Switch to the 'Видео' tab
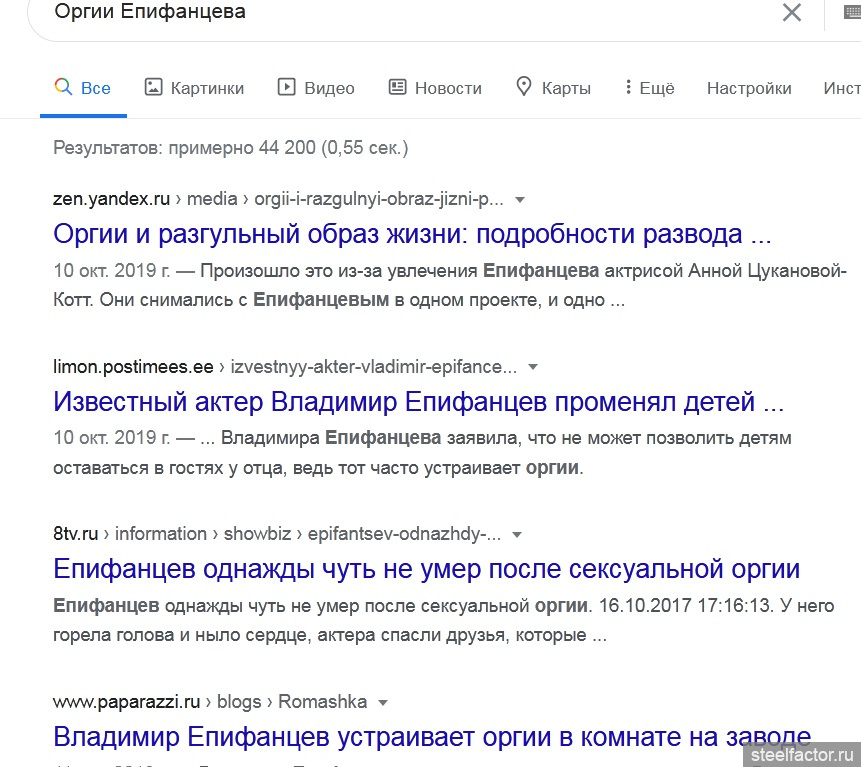The image size is (861, 767). [316, 88]
